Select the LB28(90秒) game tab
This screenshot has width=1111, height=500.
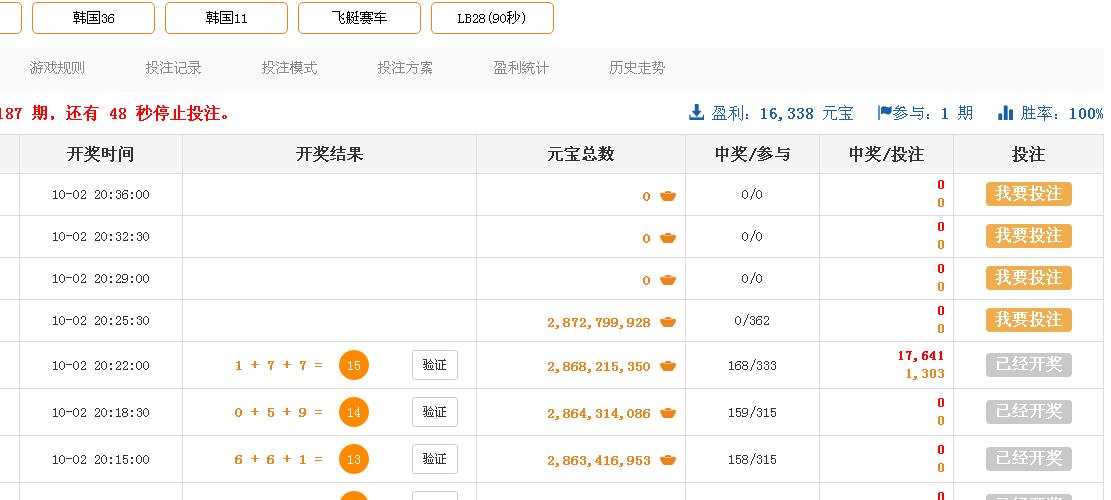pos(491,18)
